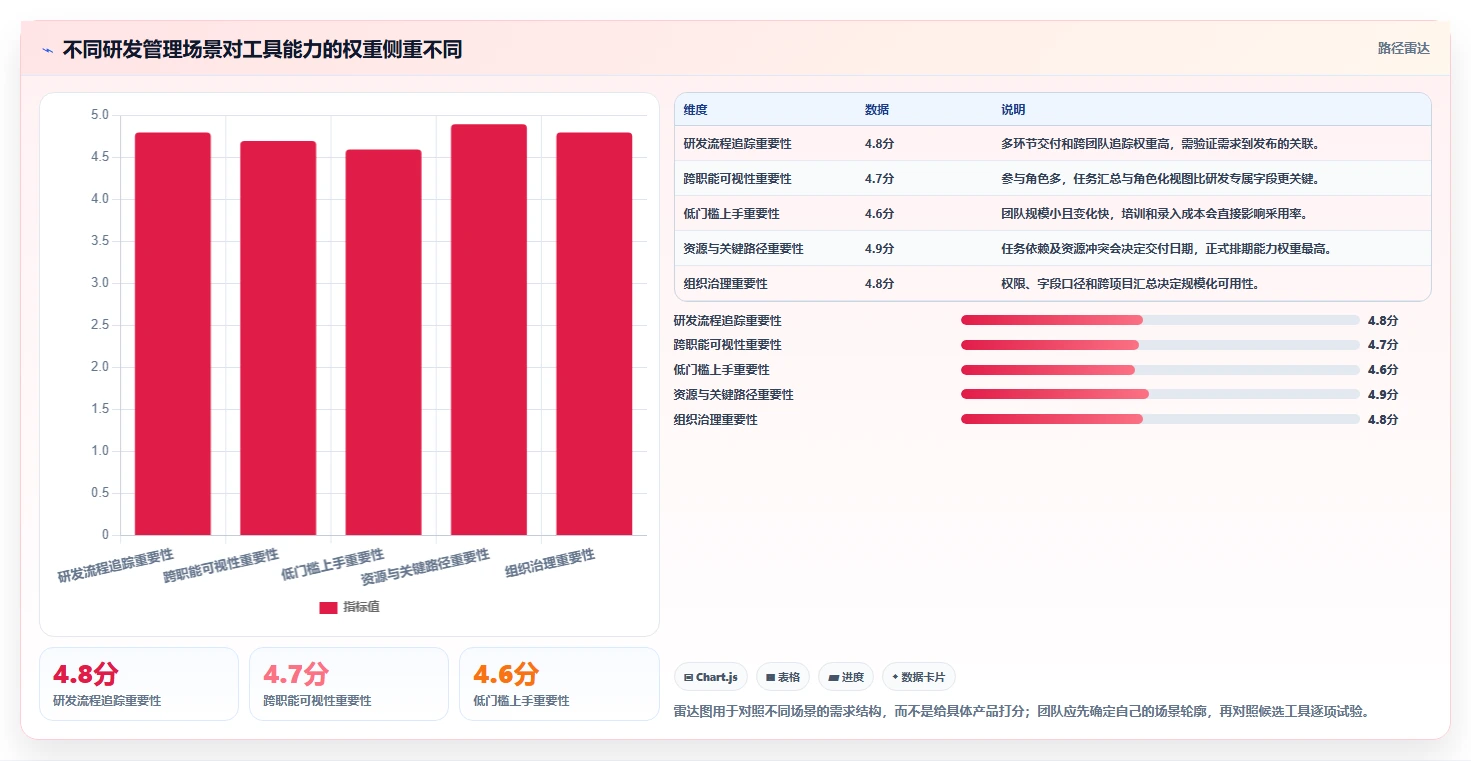Image resolution: width=1471 pixels, height=761 pixels.
Task: Click the 资源与关键路径重要性 progress bar
Action: [x=1160, y=394]
